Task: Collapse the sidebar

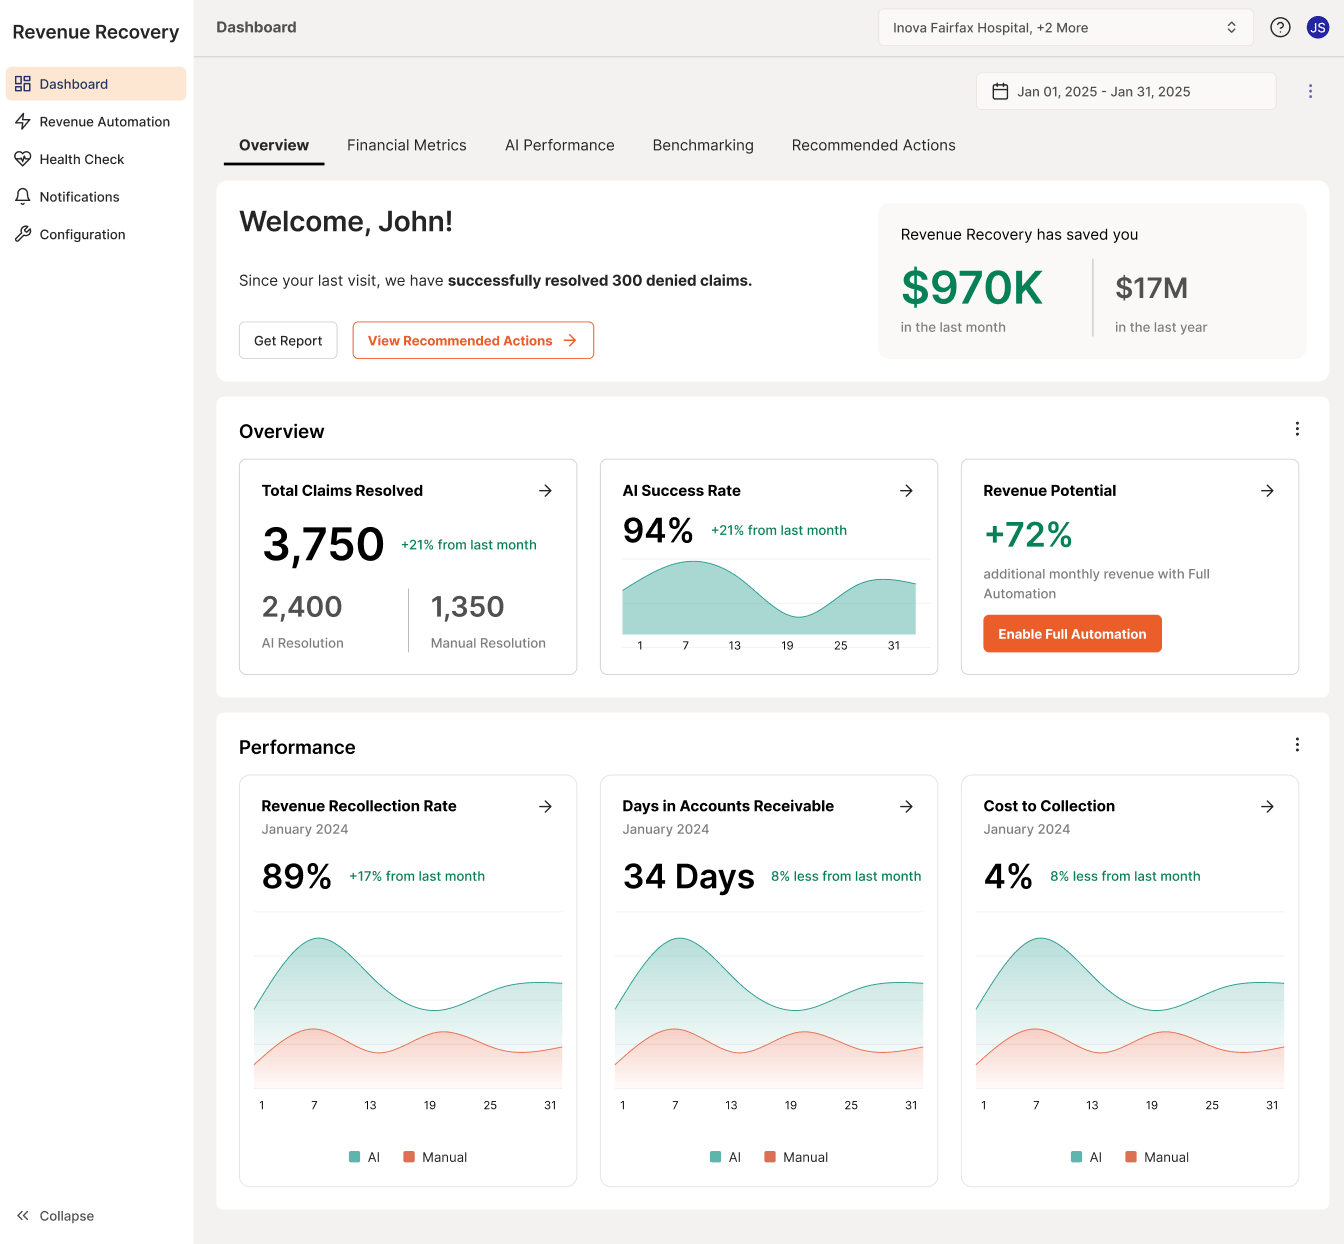Action: coord(56,1216)
